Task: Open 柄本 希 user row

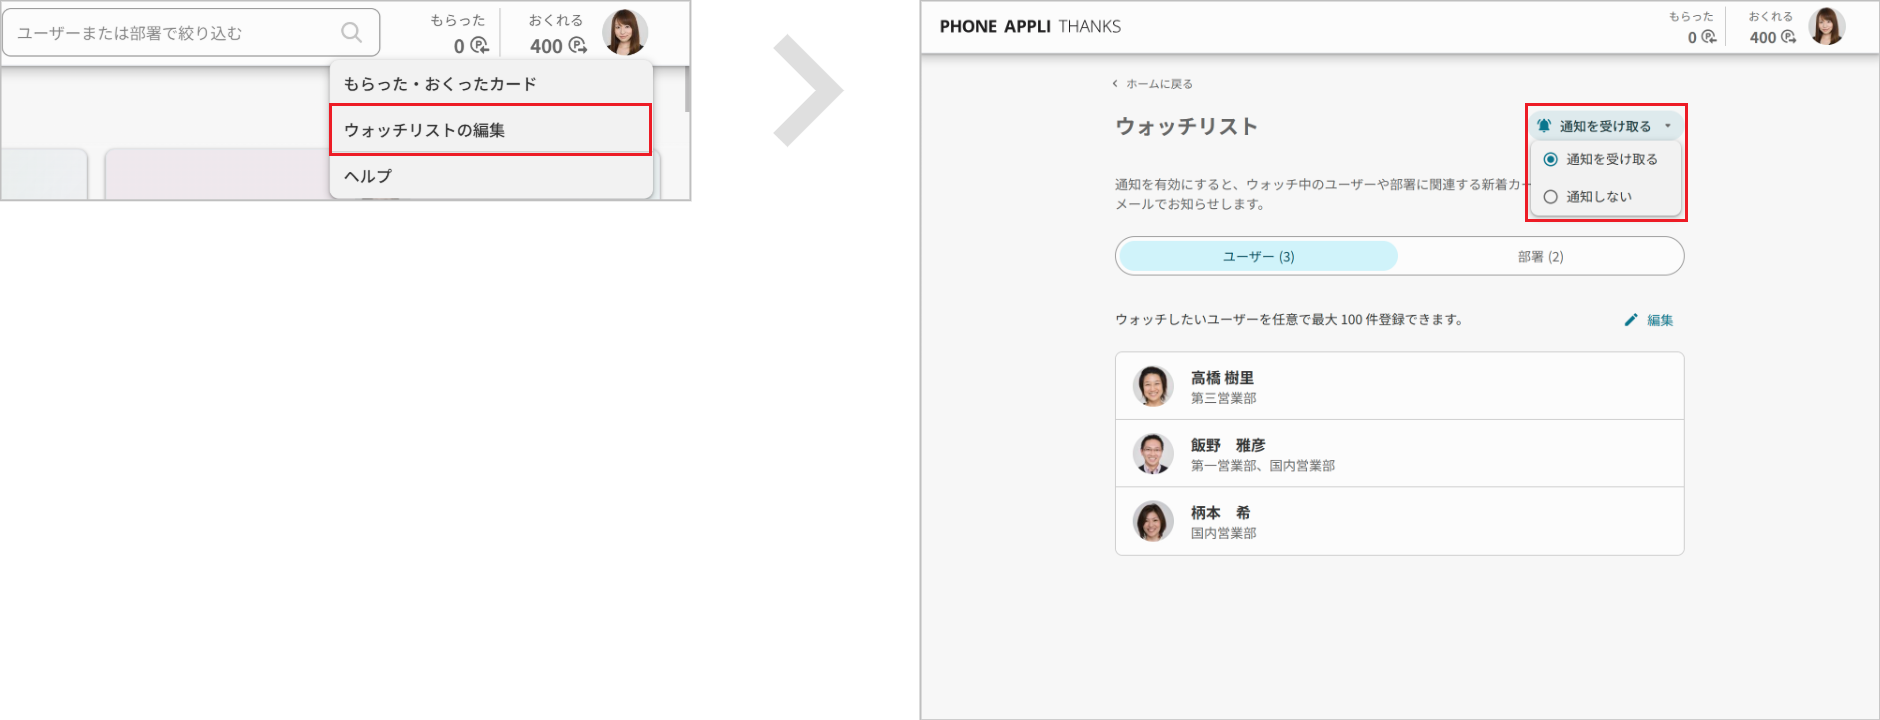Action: [1399, 521]
